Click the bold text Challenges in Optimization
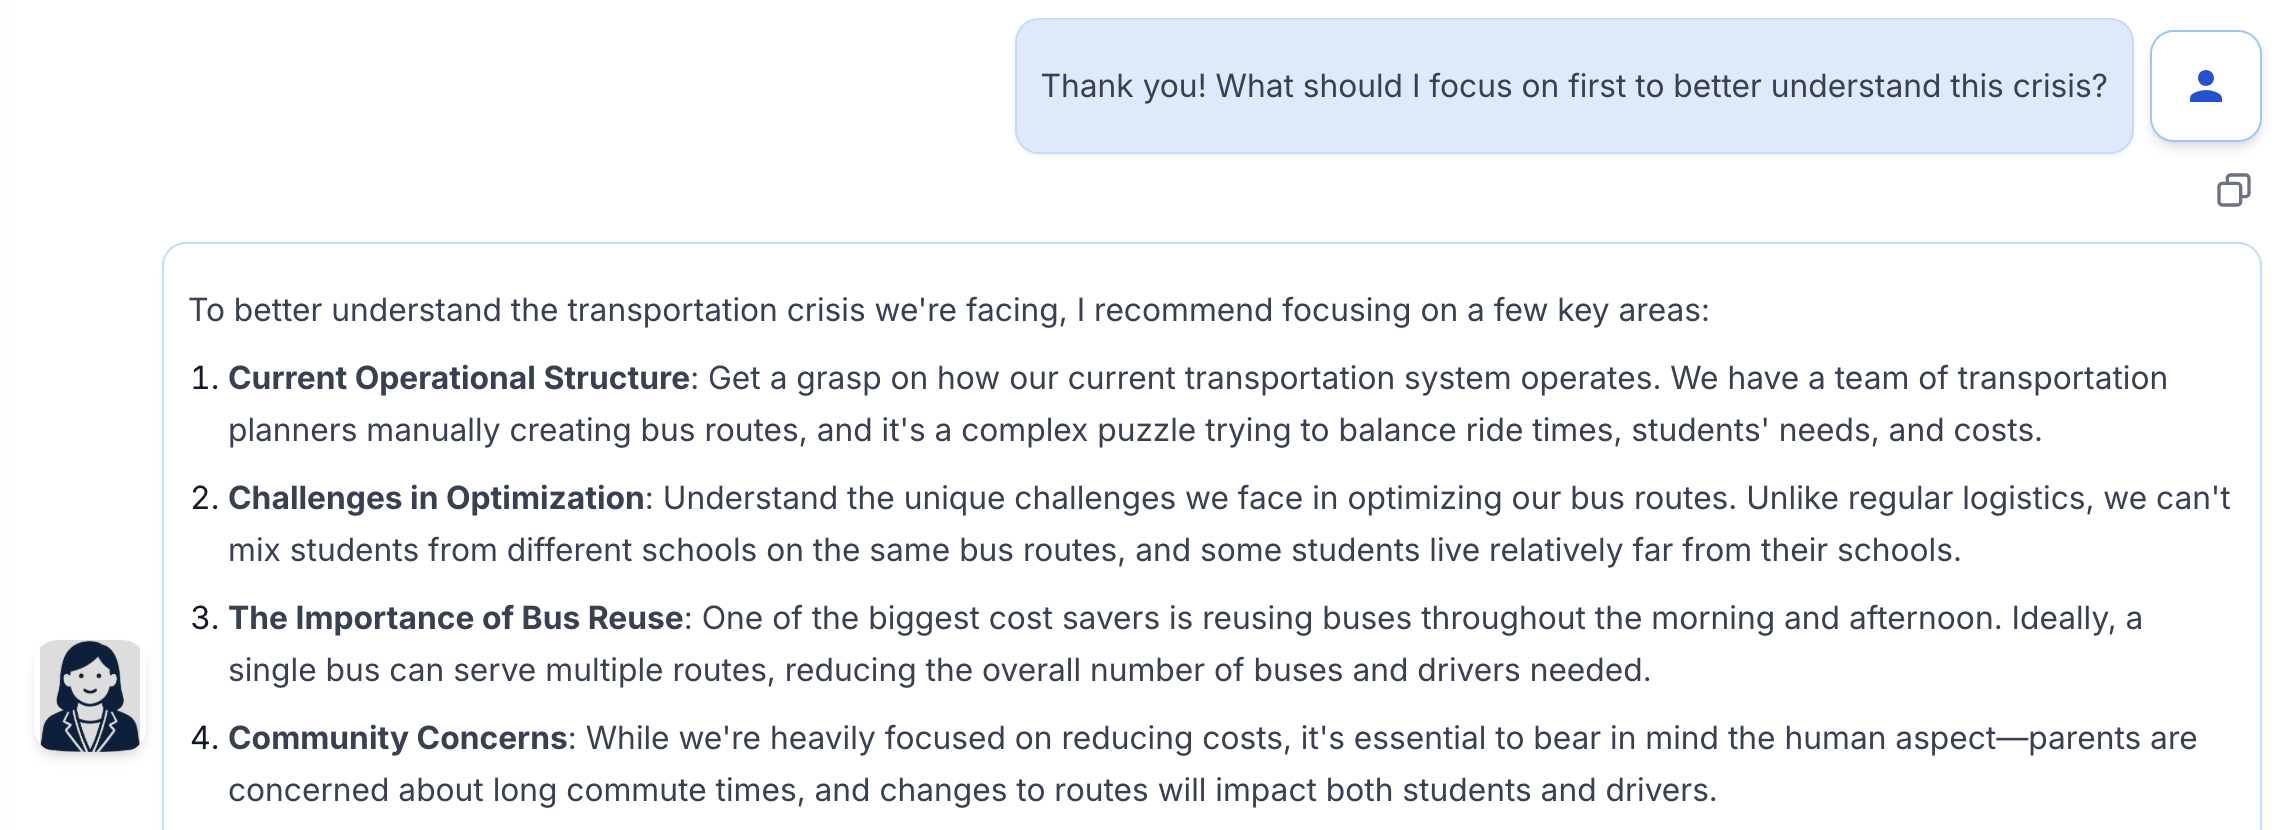Viewport: 2284px width, 830px height. 435,497
